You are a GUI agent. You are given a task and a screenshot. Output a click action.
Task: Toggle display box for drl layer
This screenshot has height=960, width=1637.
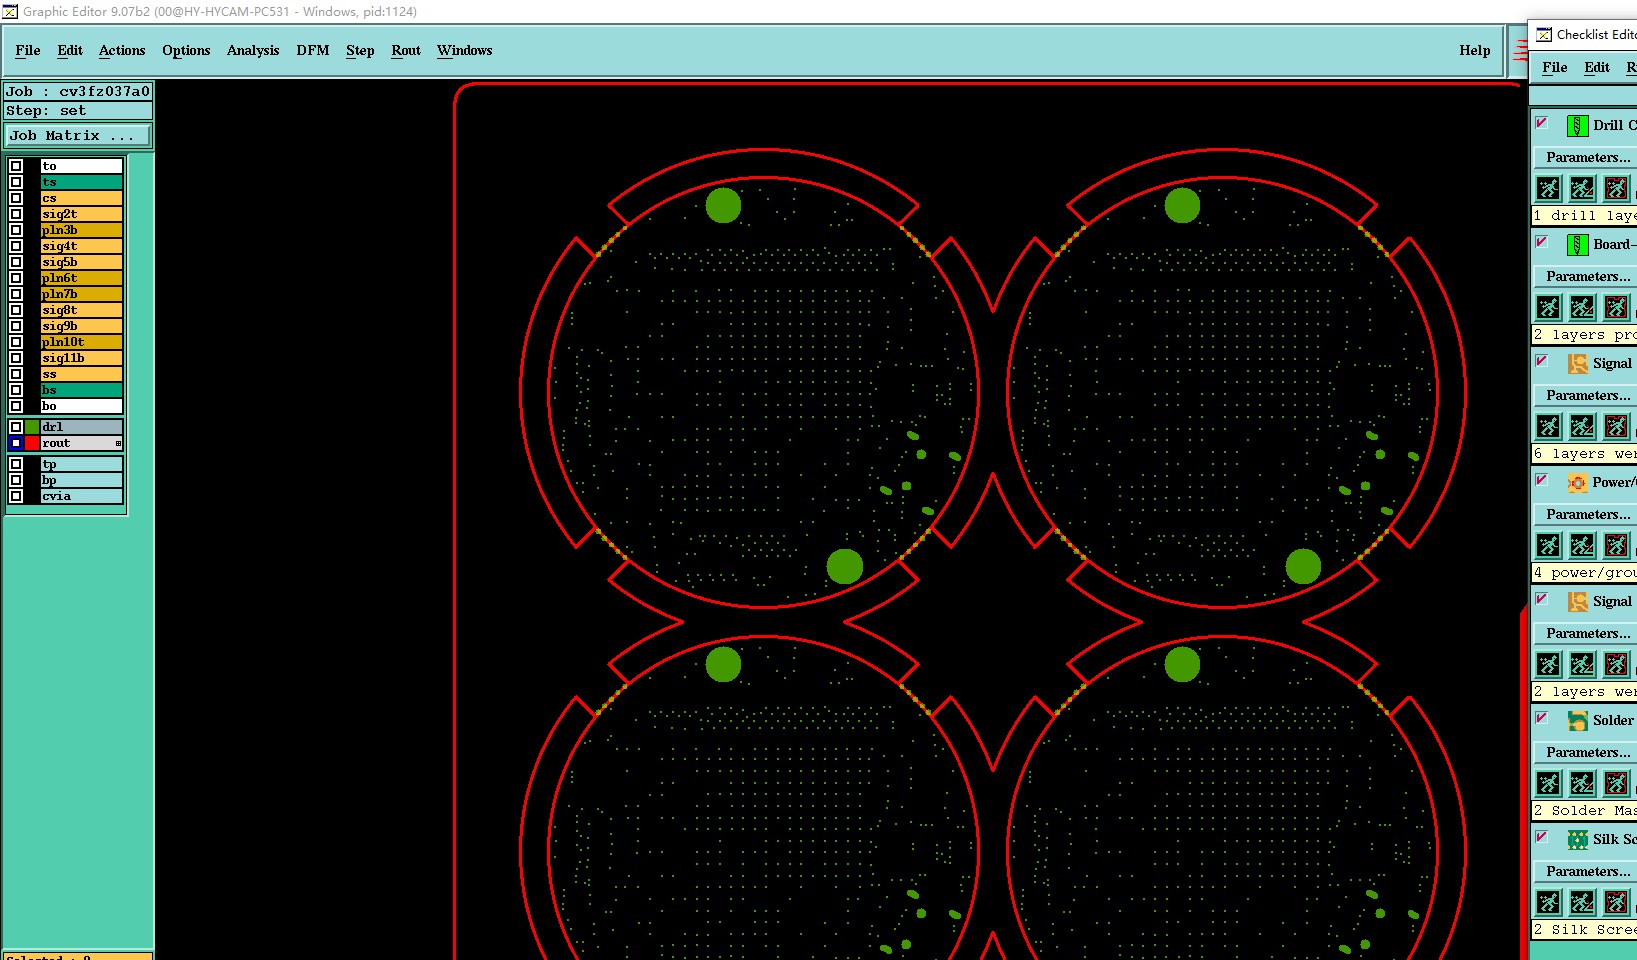coord(16,427)
